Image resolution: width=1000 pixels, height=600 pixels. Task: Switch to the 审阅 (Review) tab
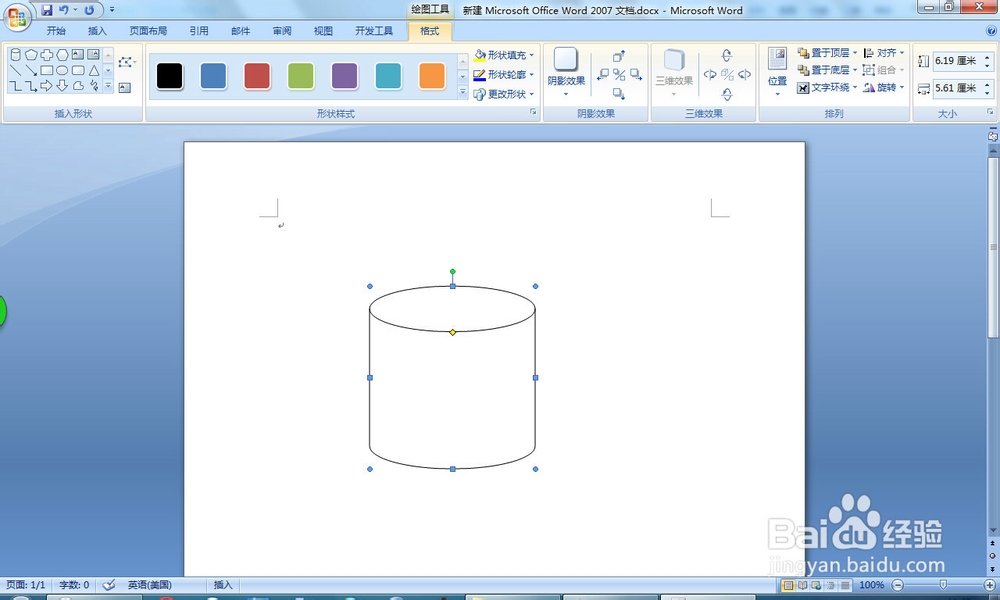(282, 31)
